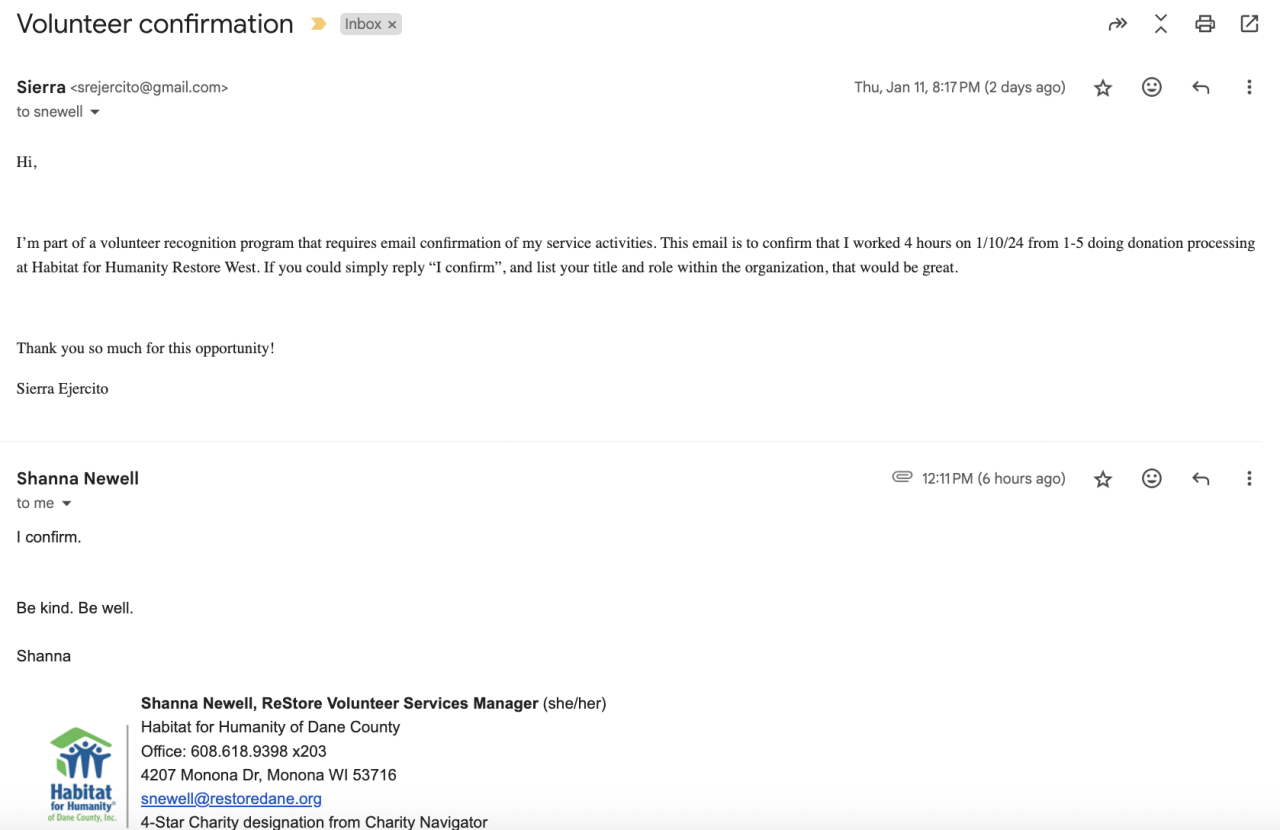Add emoji reaction to Shanna Newell's reply
The width and height of the screenshot is (1280, 830).
pyautogui.click(x=1152, y=479)
